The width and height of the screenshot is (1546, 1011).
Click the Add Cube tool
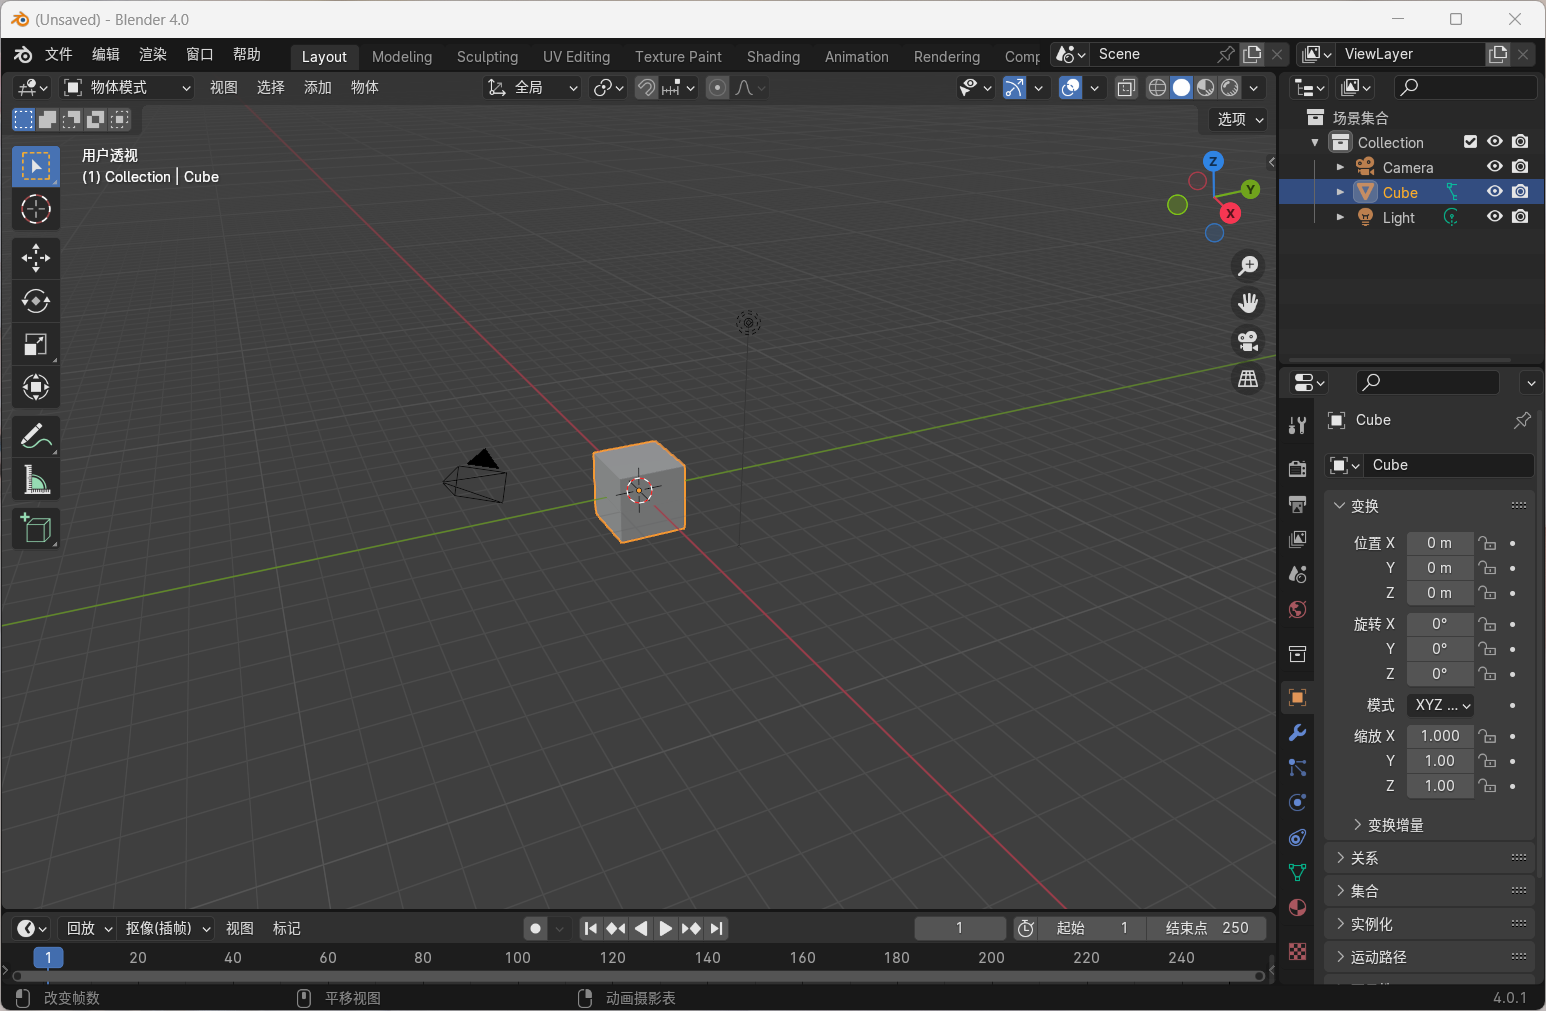click(x=36, y=528)
